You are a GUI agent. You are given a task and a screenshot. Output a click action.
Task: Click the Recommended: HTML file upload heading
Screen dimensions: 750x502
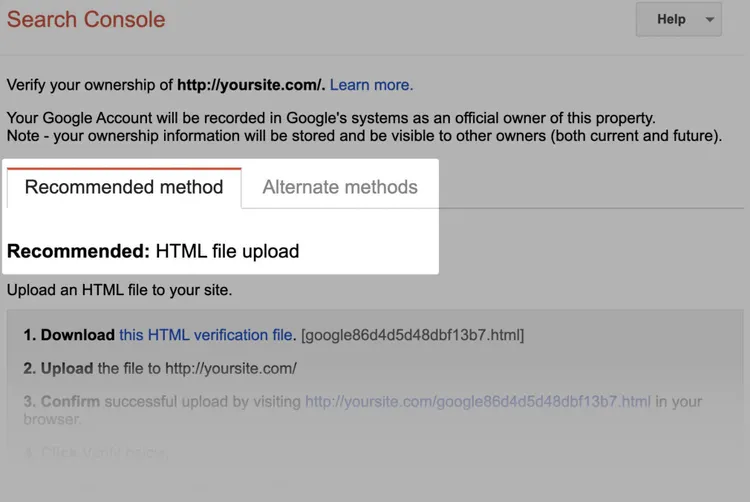pos(153,251)
